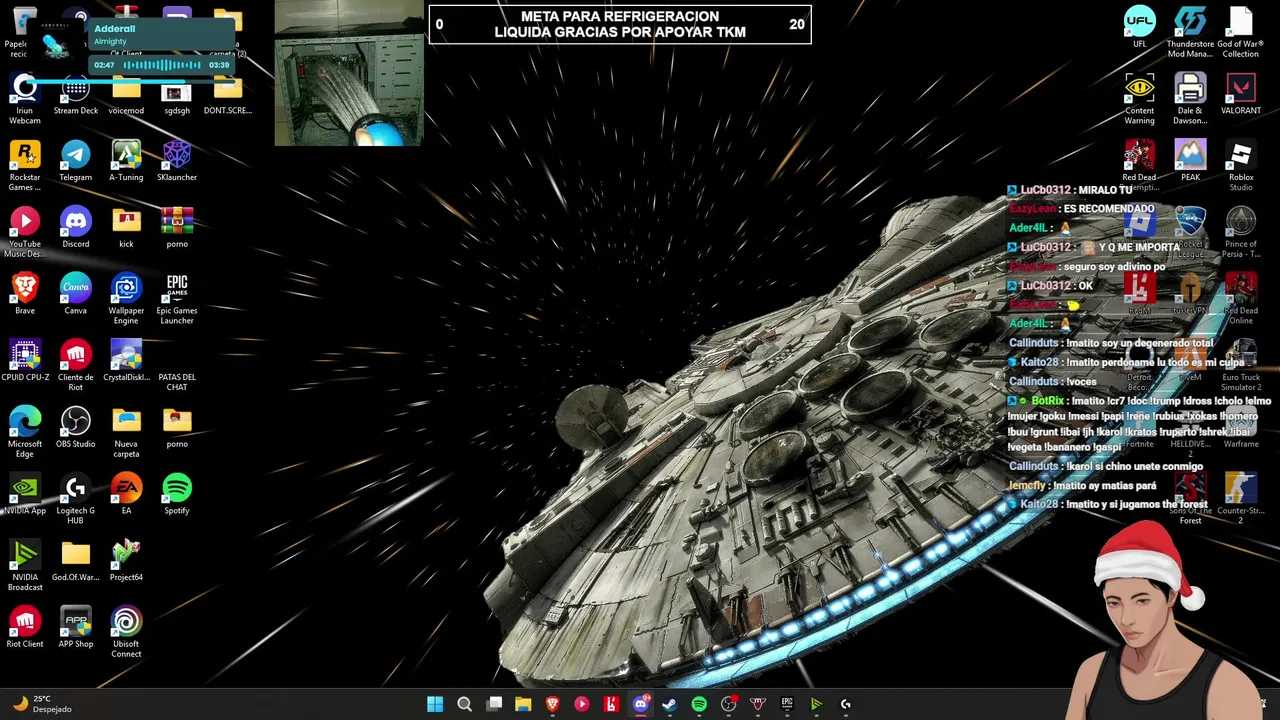Launch SKlauncher from the desktop
The image size is (1280, 720).
(x=177, y=161)
